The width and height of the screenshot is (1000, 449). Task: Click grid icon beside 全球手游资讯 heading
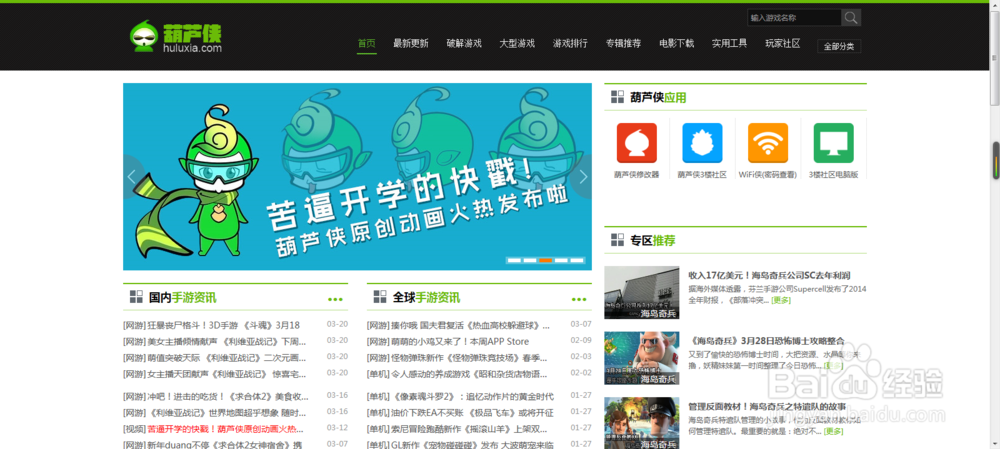[x=380, y=297]
